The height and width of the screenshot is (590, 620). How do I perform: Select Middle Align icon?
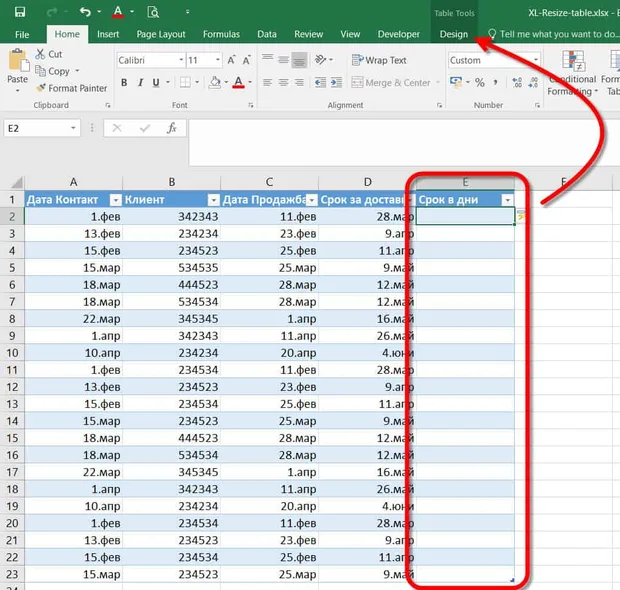click(284, 60)
